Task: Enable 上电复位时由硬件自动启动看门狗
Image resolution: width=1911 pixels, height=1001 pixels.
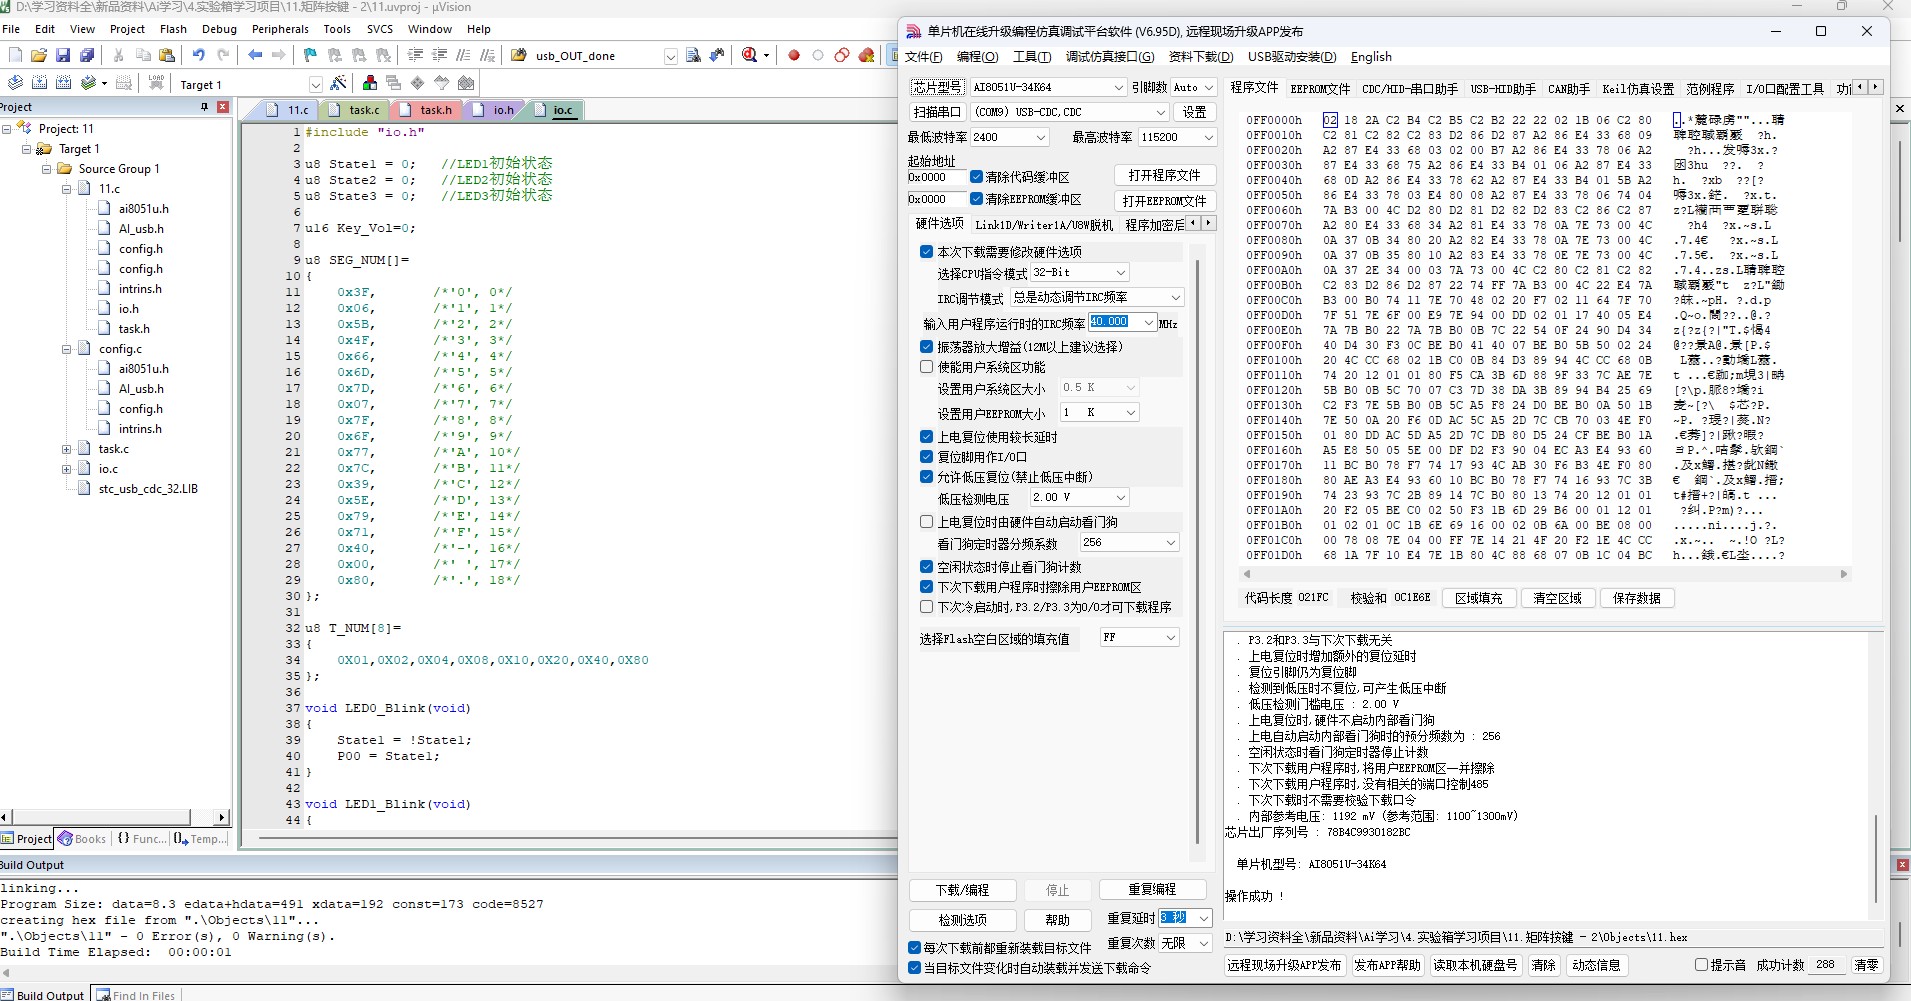Action: pos(926,522)
